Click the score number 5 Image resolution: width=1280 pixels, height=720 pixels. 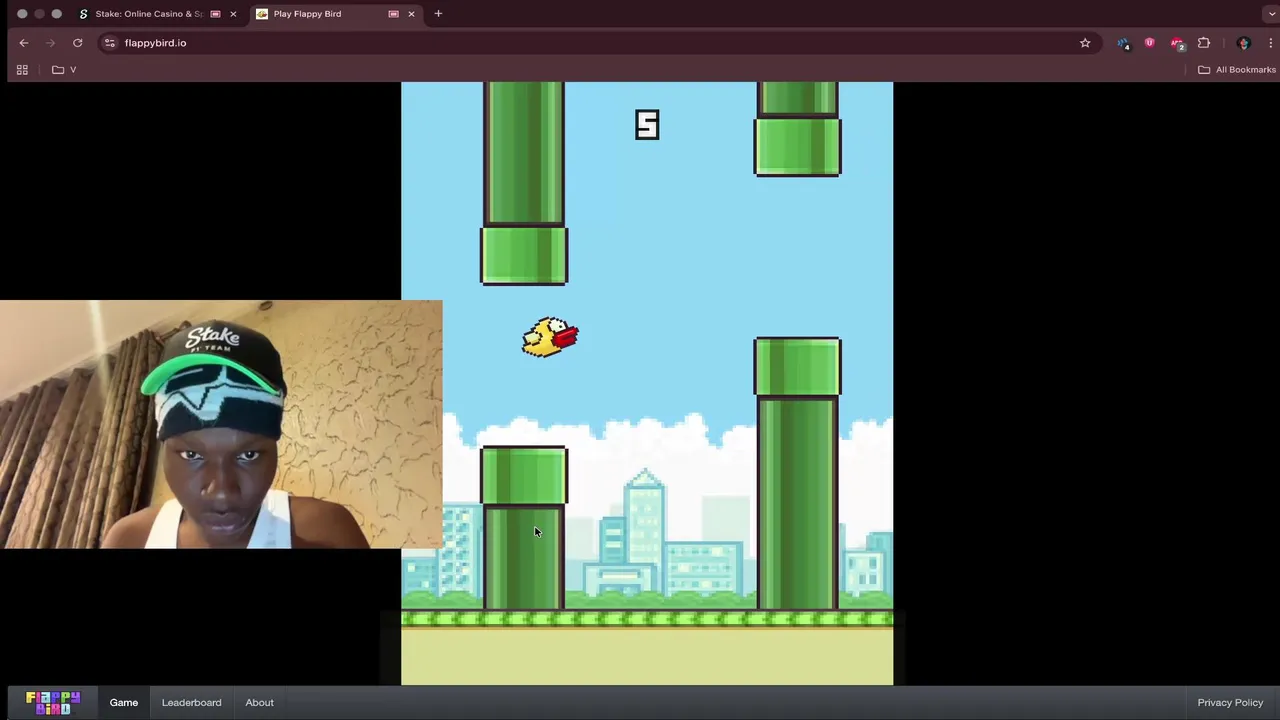point(647,125)
